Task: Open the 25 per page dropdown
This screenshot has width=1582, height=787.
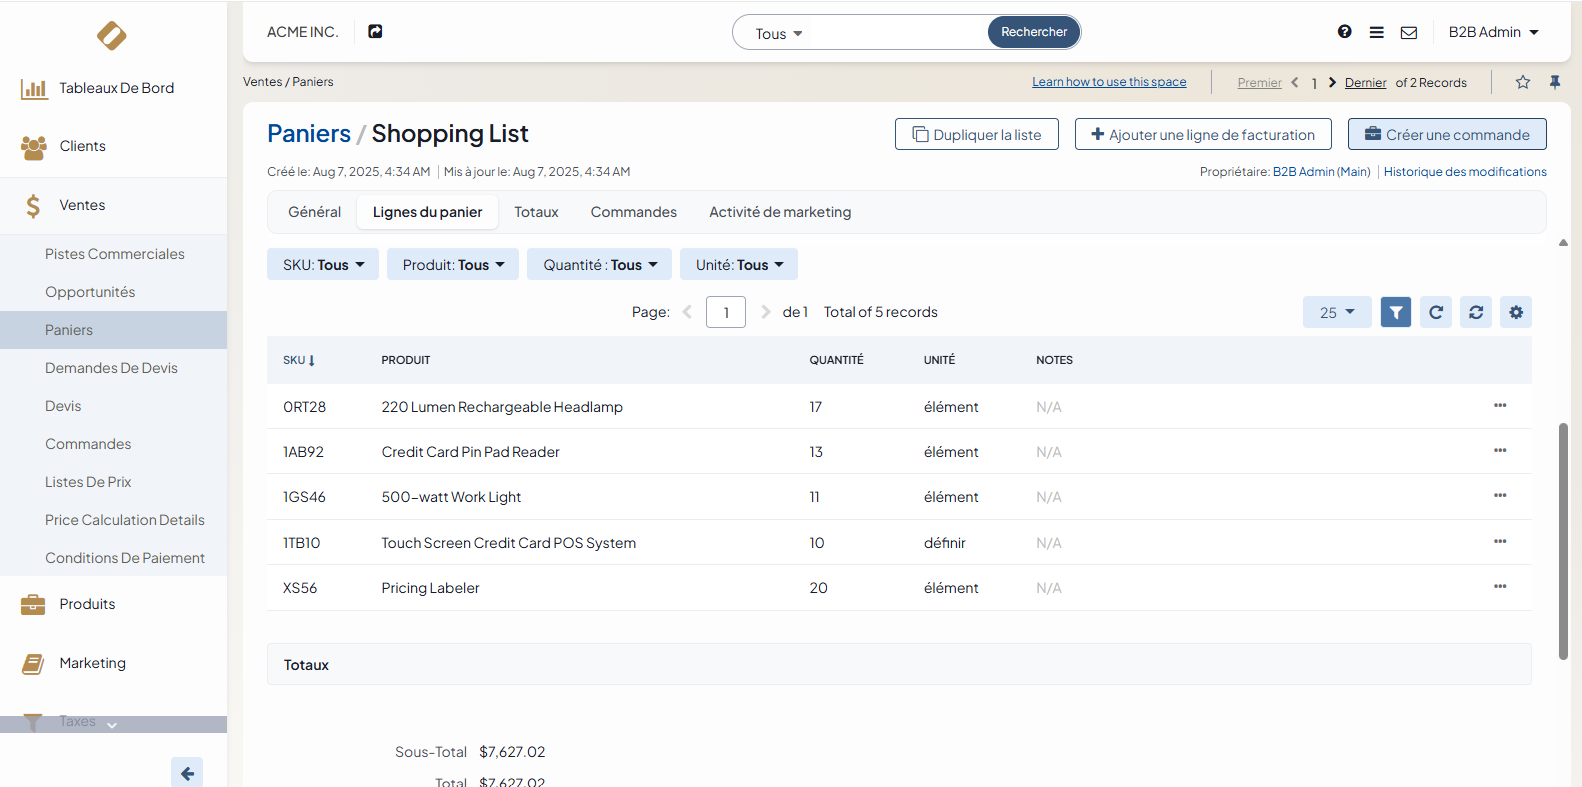Action: (x=1337, y=312)
